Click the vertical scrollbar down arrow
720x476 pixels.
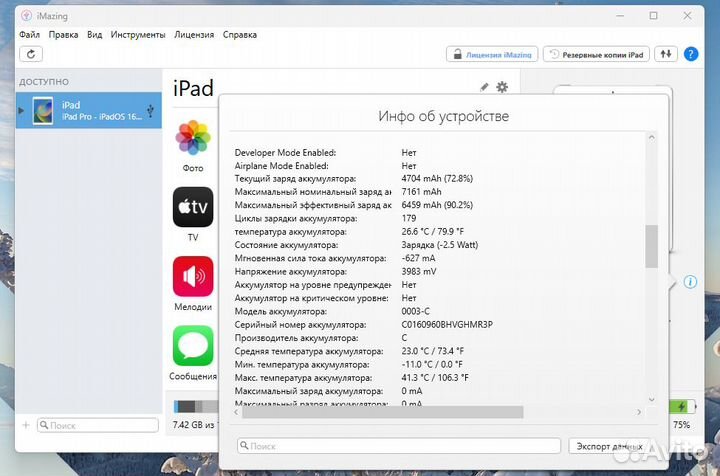[651, 399]
